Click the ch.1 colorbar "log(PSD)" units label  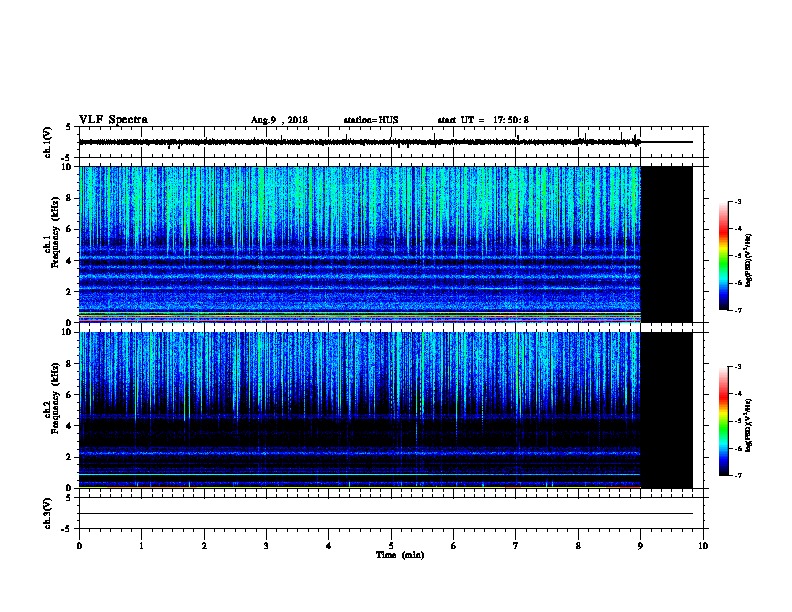[748, 260]
